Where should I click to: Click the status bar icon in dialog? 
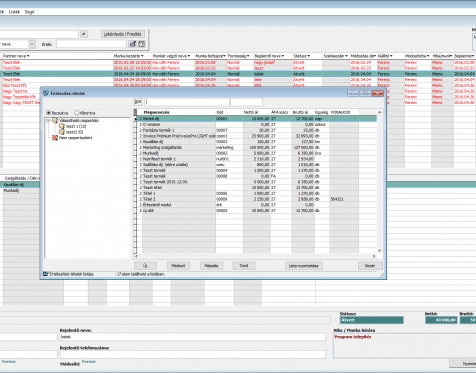coord(46,274)
